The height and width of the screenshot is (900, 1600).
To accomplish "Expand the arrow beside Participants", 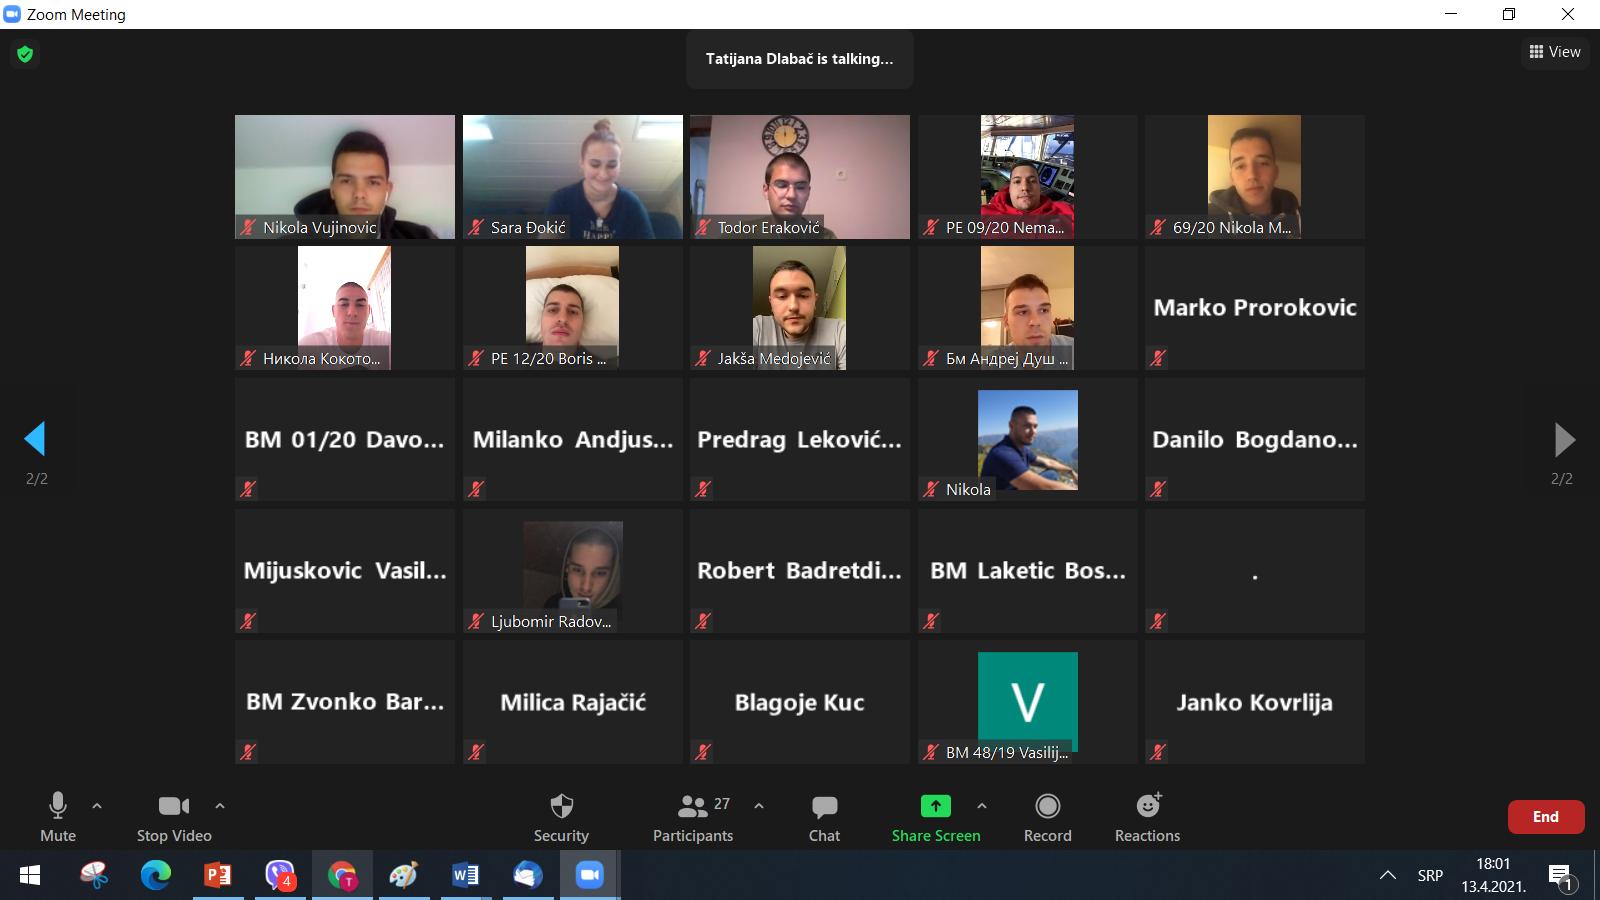I will [759, 805].
